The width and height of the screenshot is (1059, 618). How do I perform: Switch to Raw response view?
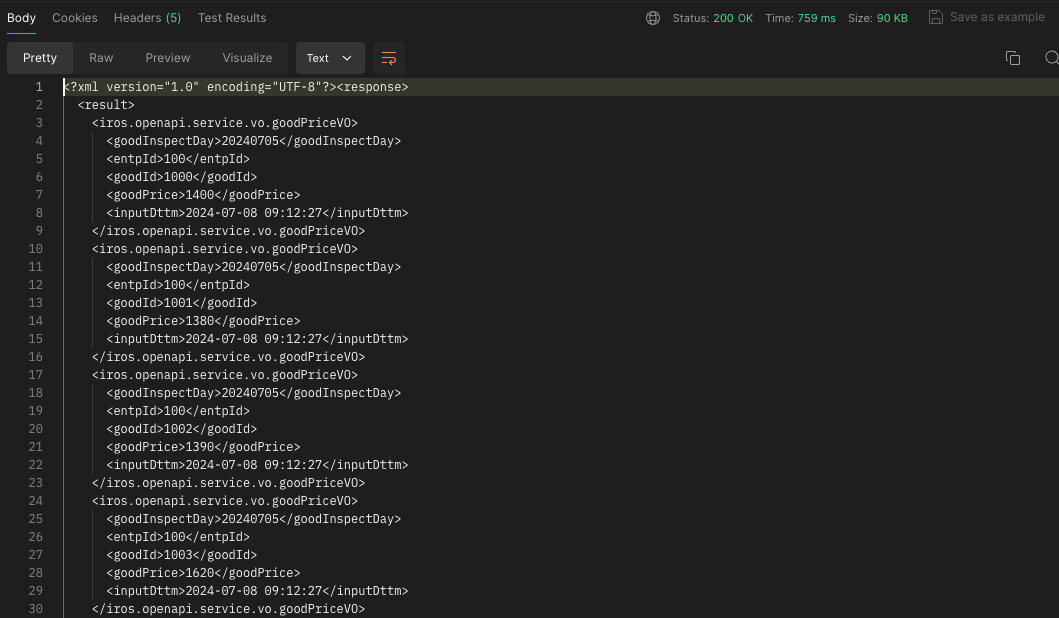coord(101,58)
